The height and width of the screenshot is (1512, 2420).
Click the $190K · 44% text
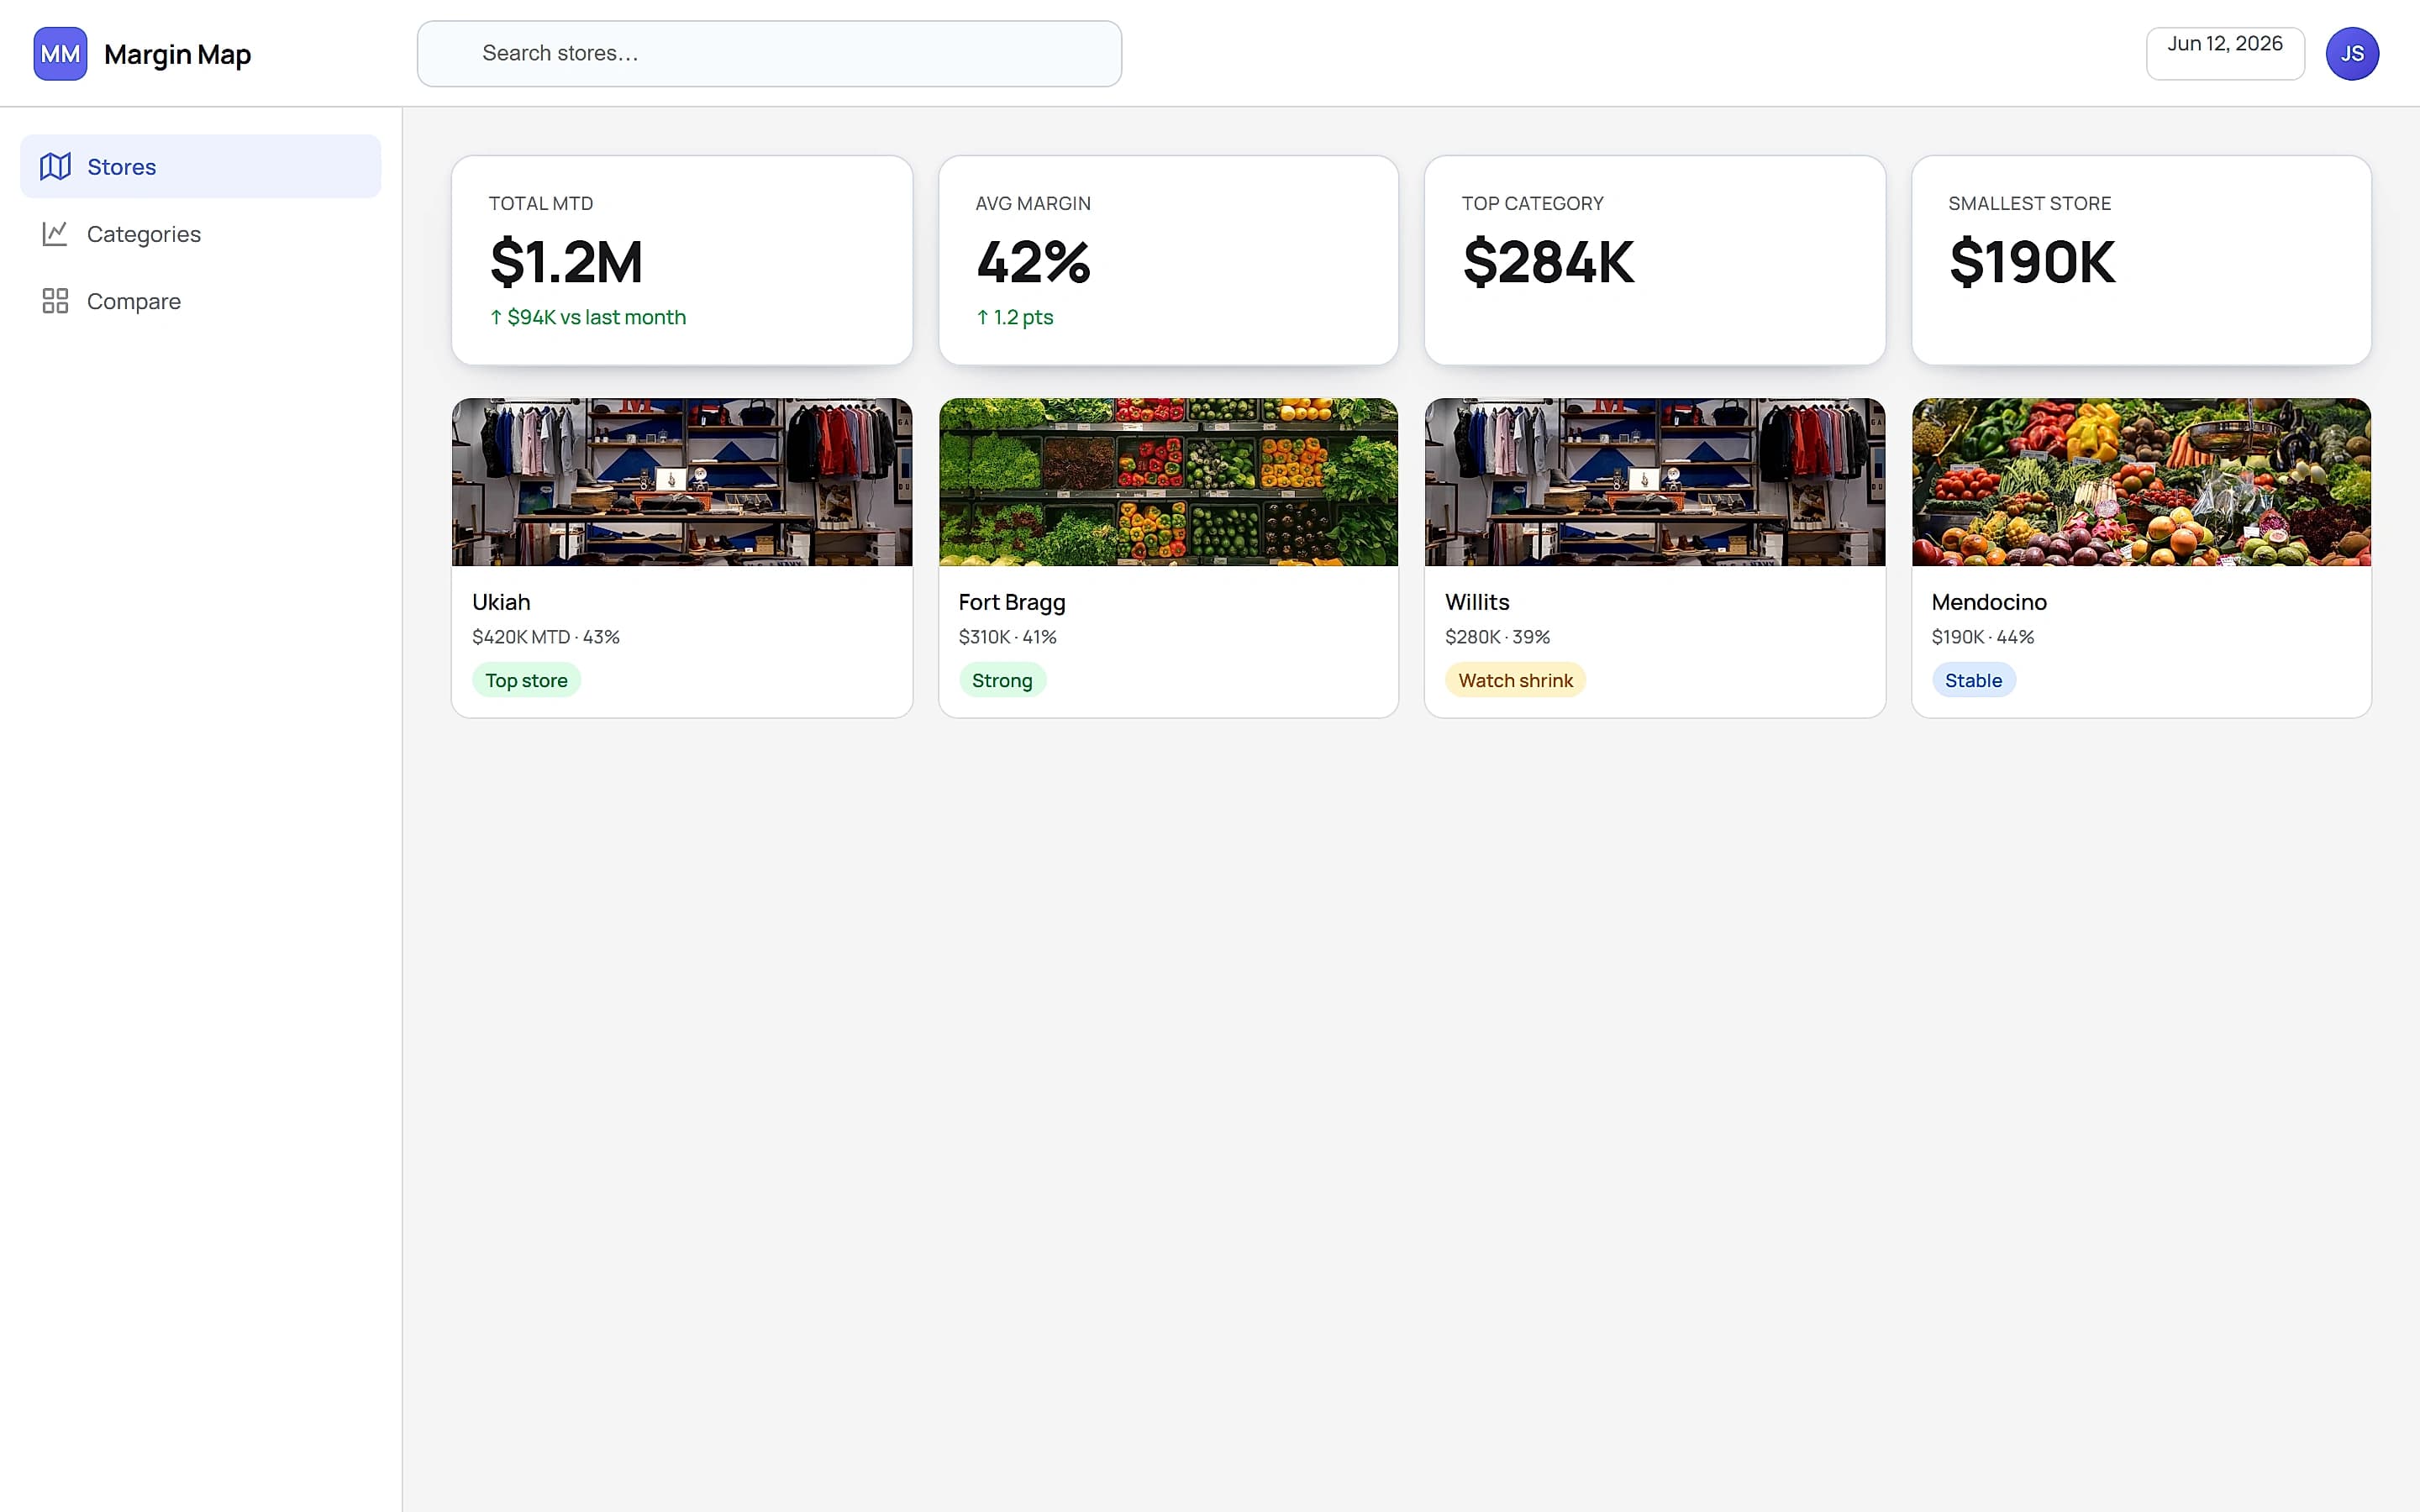(x=1982, y=637)
